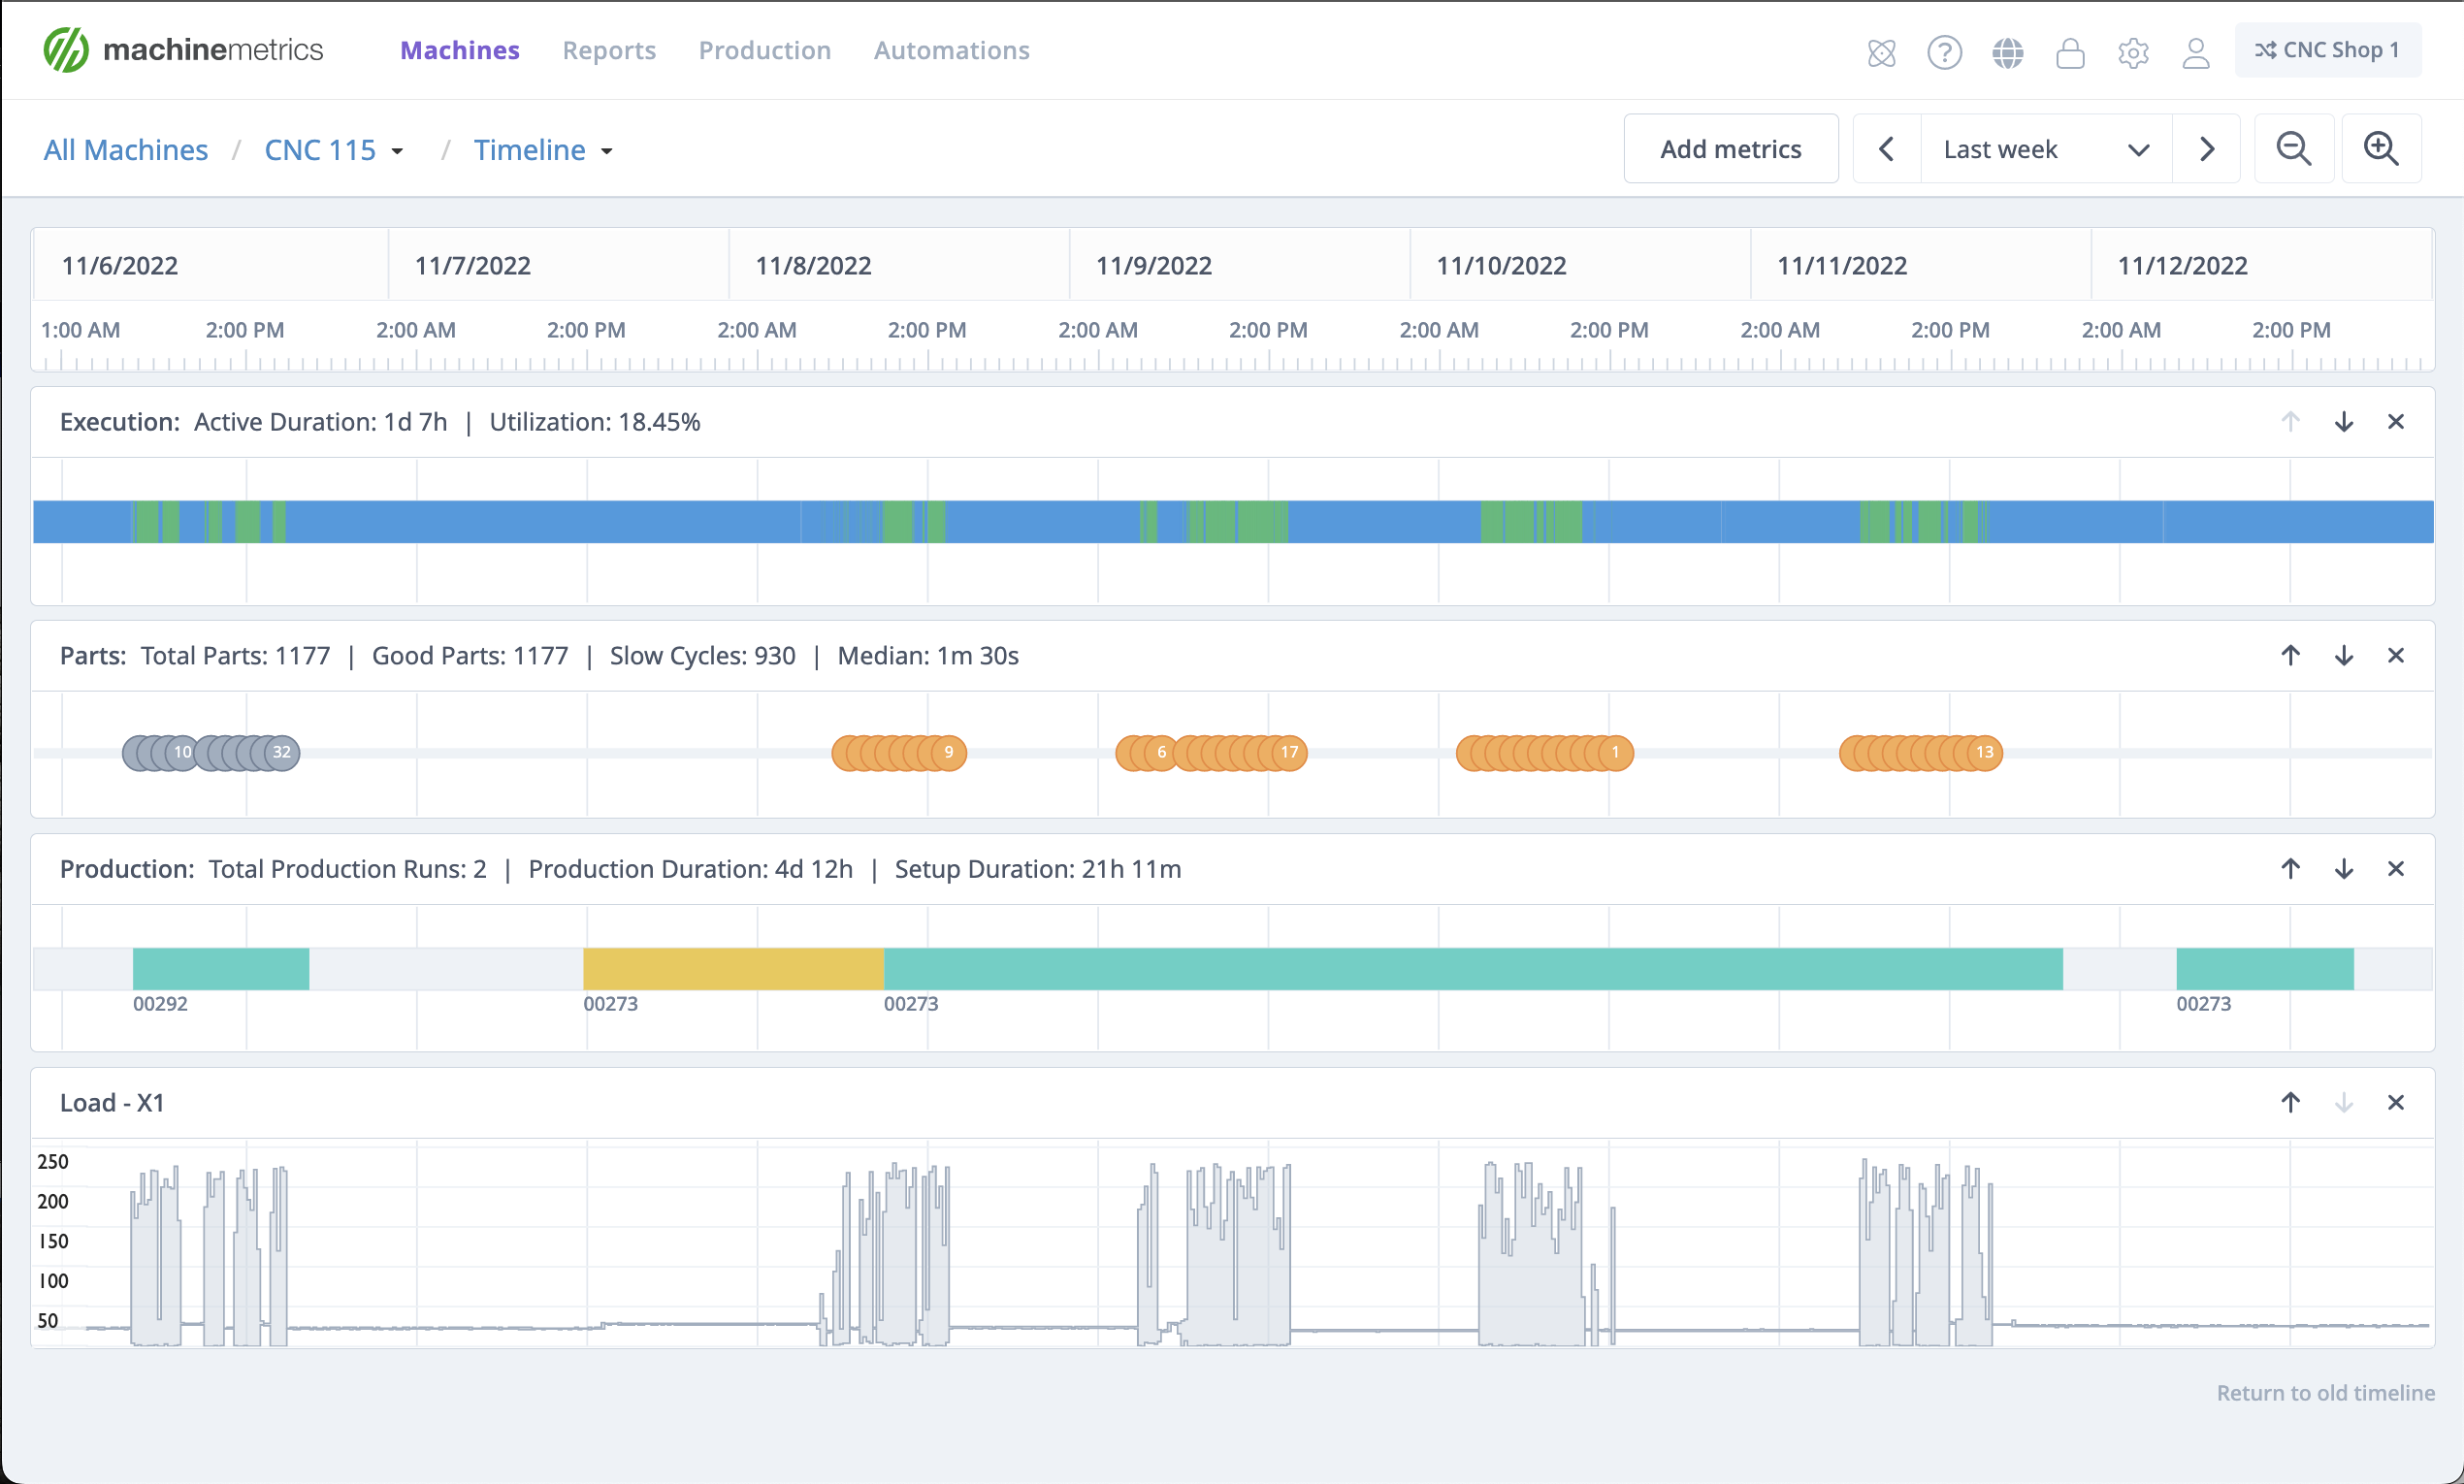The height and width of the screenshot is (1484, 2464).
Task: Click the next week arrow
Action: 2207,148
